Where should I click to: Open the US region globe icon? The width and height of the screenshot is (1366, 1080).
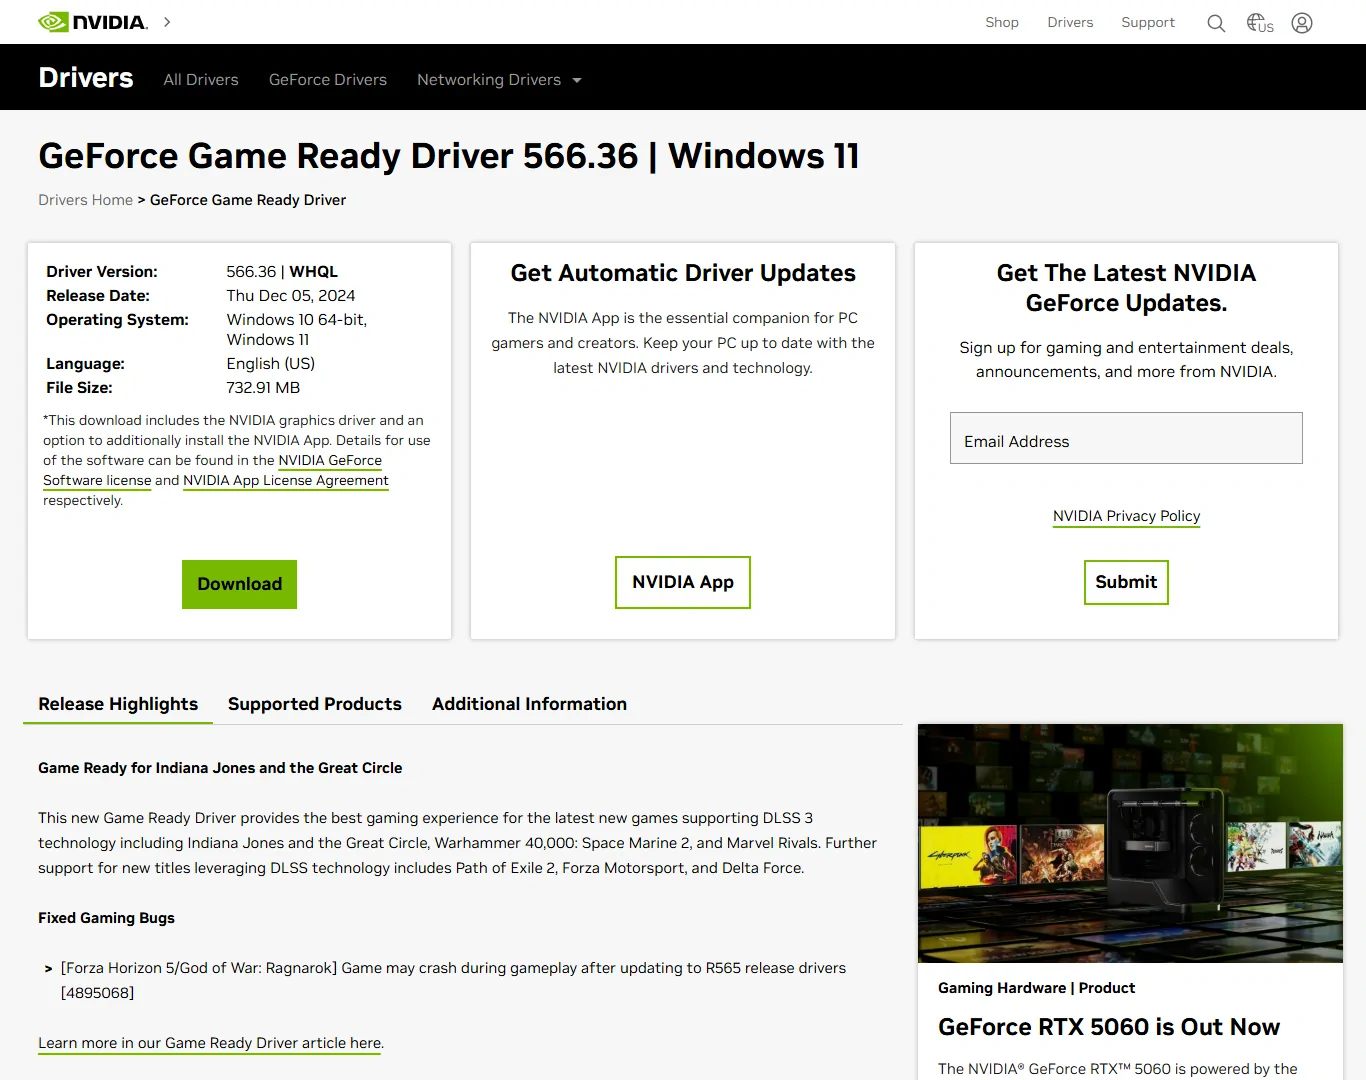click(1260, 23)
